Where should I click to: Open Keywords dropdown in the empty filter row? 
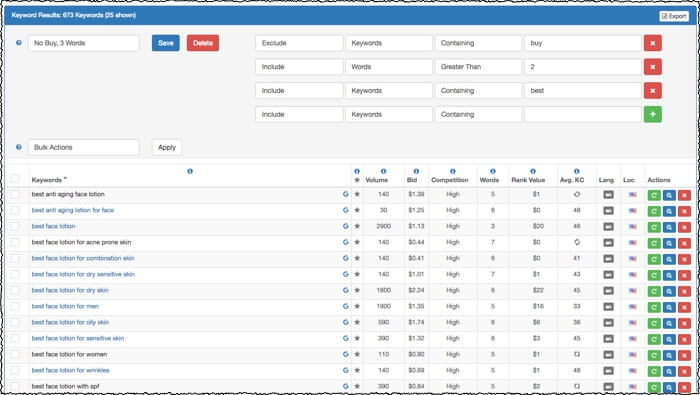pyautogui.click(x=389, y=114)
